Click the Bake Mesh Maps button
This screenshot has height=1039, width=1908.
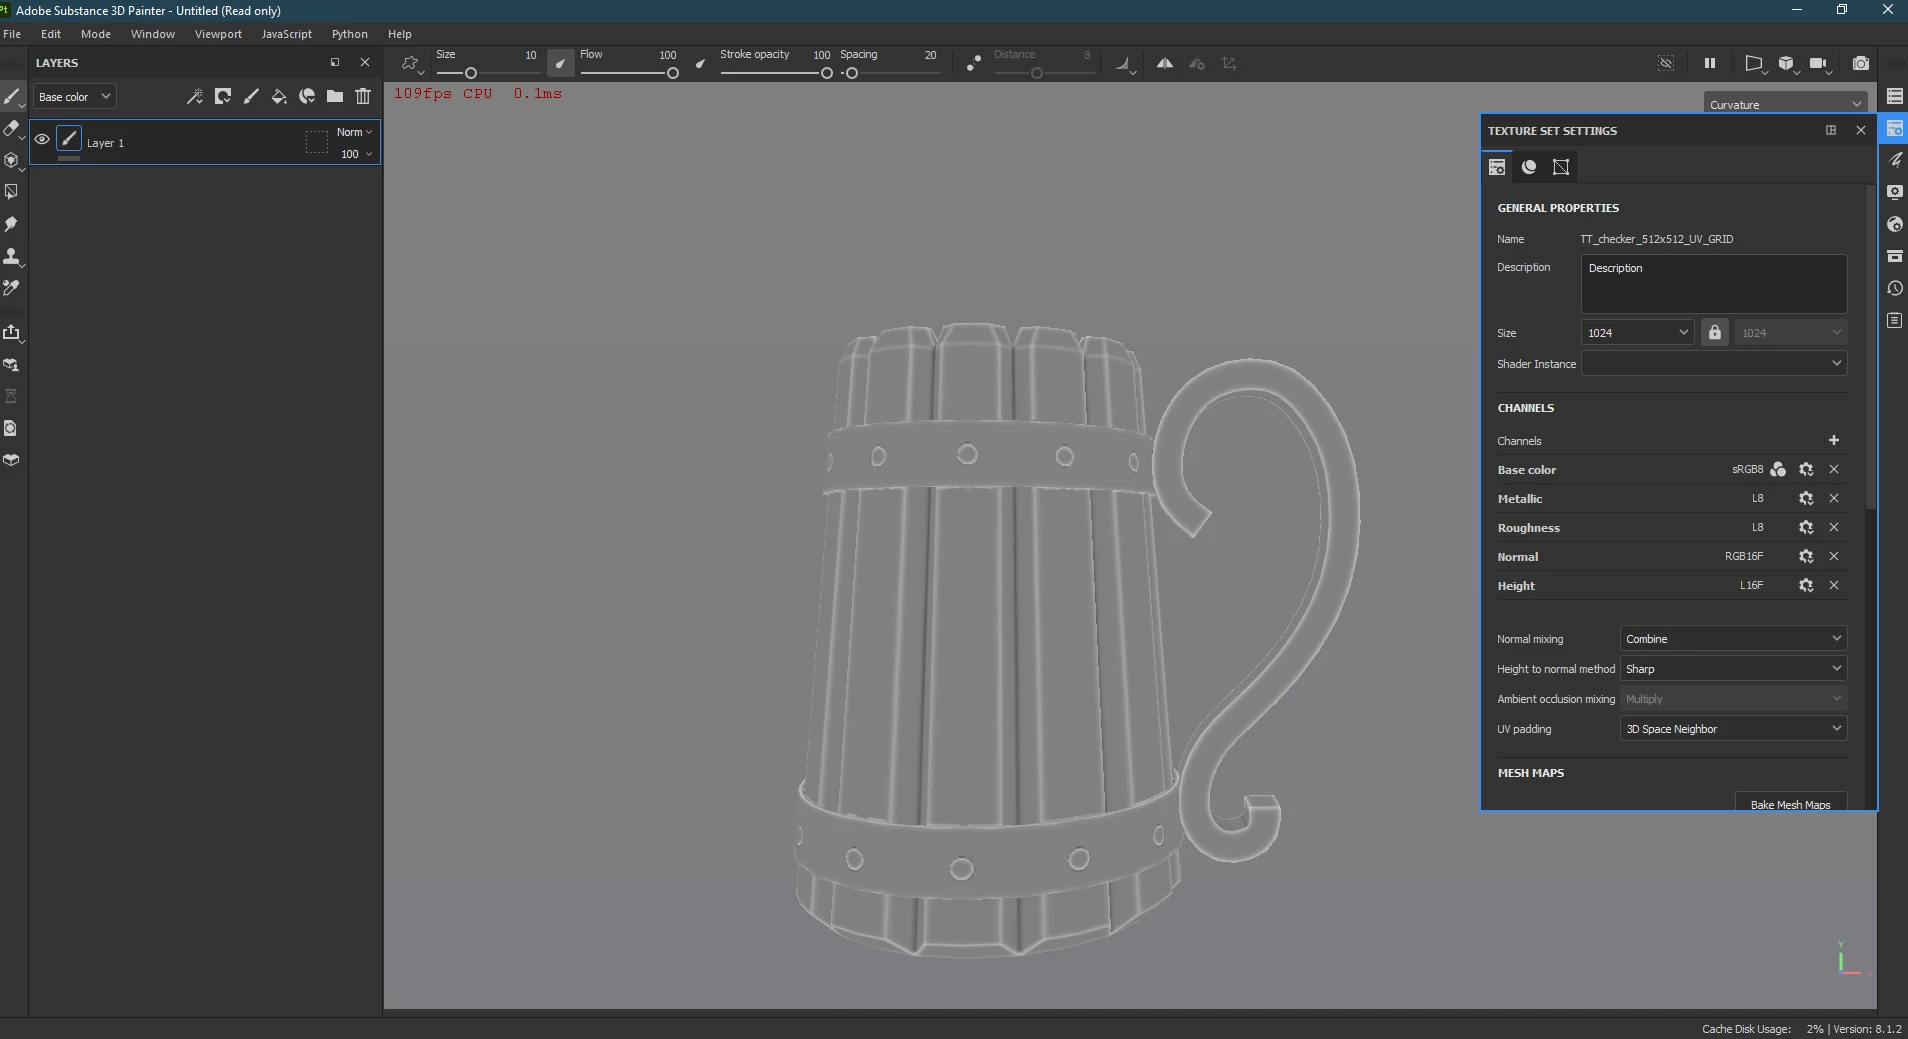[1790, 803]
